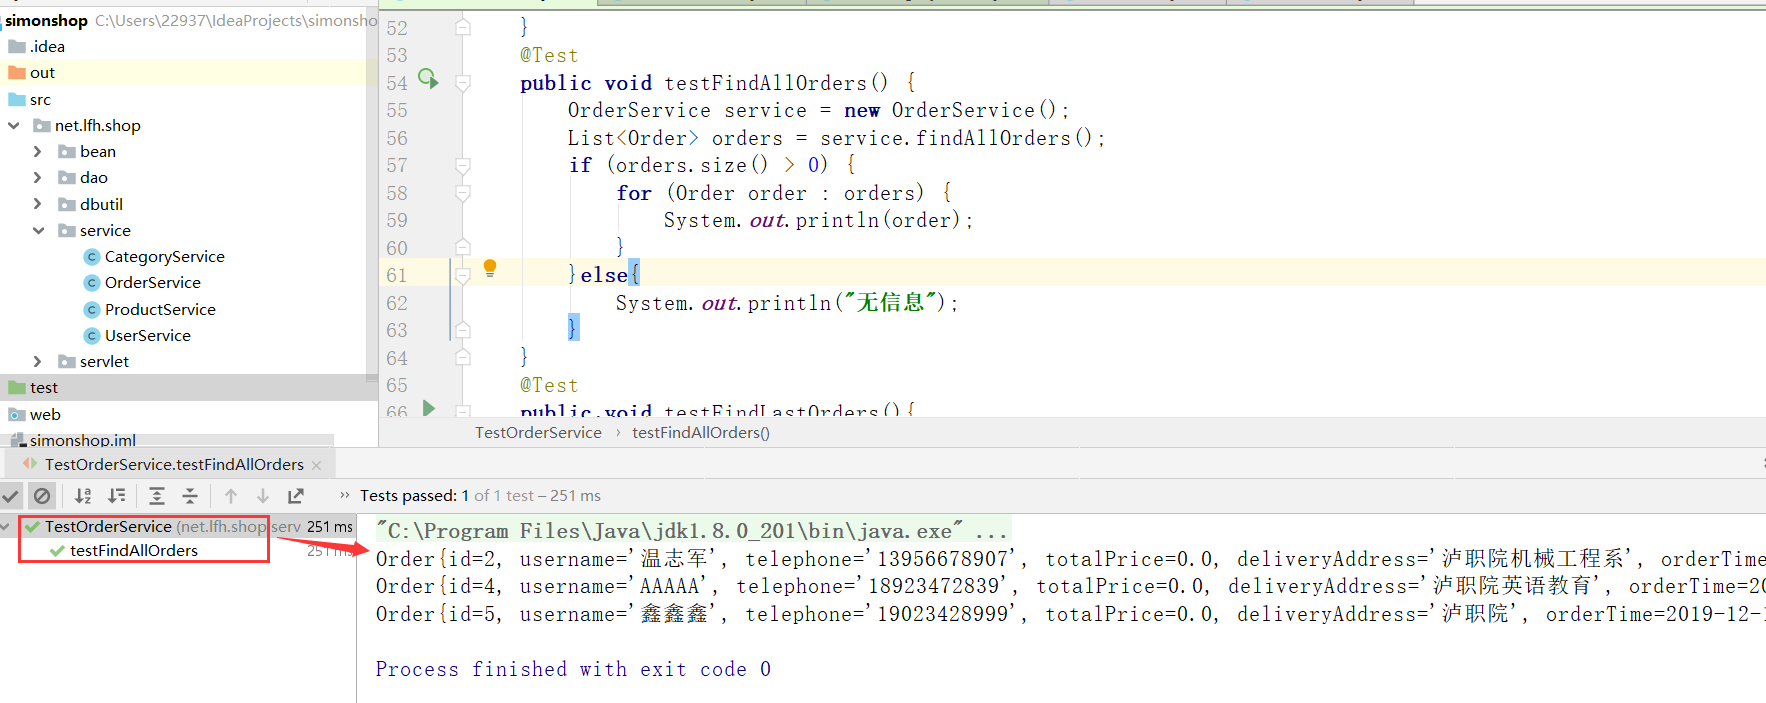Click Process finished with exit code 0
The height and width of the screenshot is (703, 1766).
573,669
